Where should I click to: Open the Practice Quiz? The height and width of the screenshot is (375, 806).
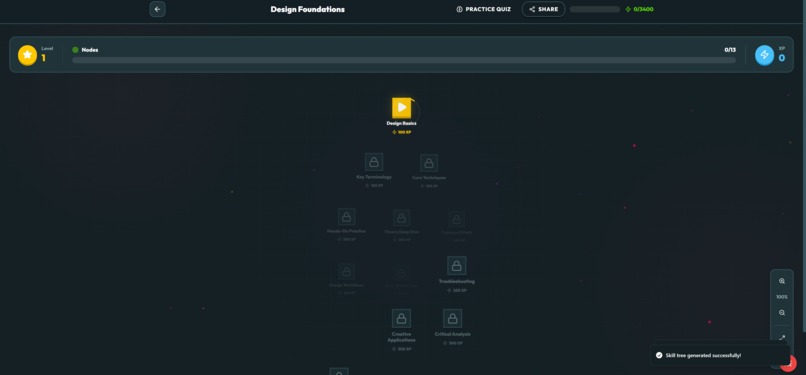click(484, 9)
